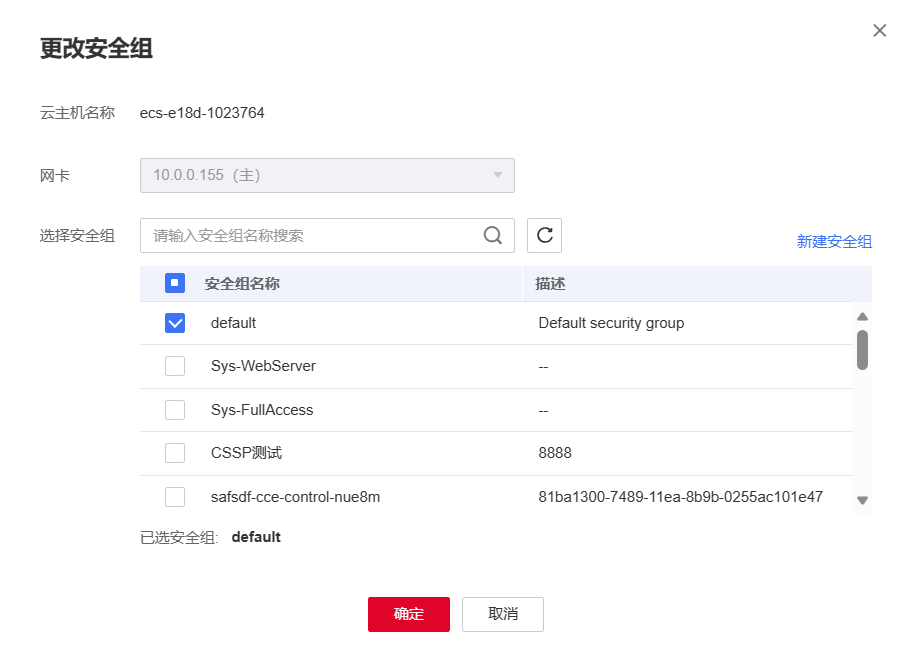Image resolution: width=909 pixels, height=671 pixels.
Task: Select the Sys-FullAccess checkbox
Action: tap(175, 410)
